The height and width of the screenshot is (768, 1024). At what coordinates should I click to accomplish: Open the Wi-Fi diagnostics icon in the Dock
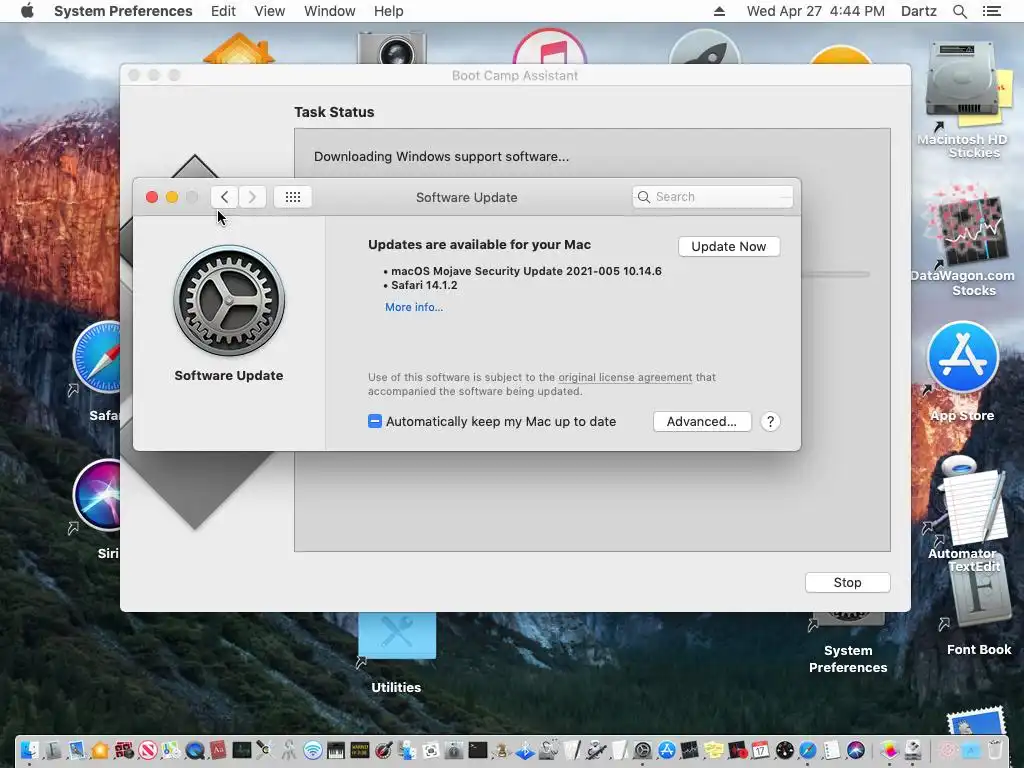pyautogui.click(x=313, y=750)
